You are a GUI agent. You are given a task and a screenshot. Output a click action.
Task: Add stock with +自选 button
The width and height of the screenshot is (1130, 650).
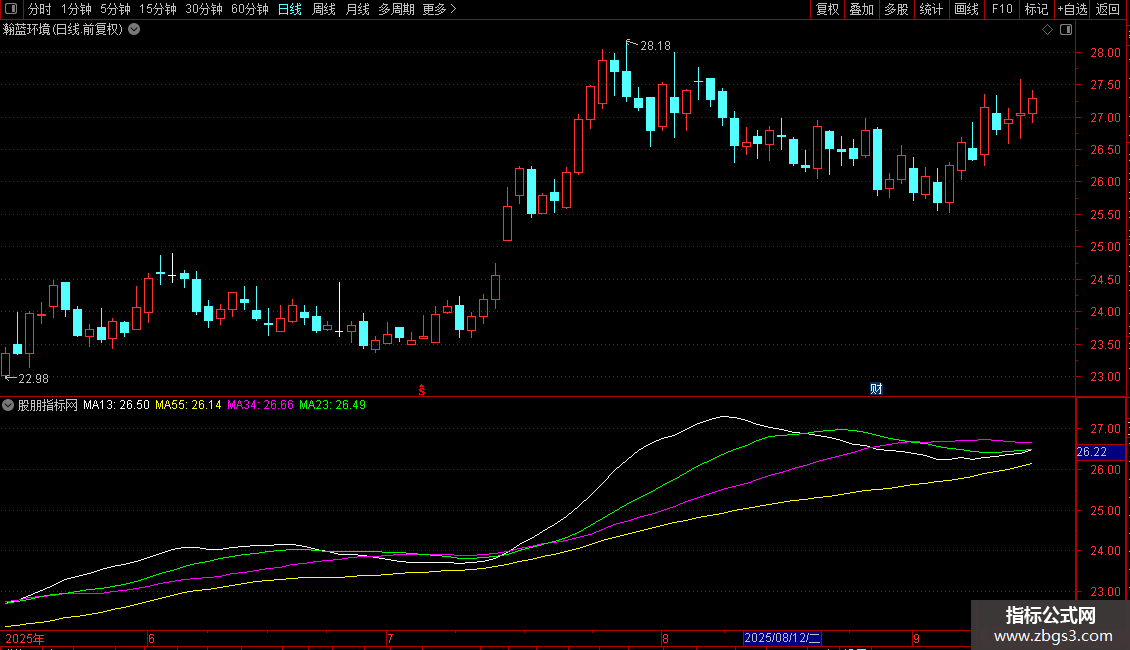1072,9
